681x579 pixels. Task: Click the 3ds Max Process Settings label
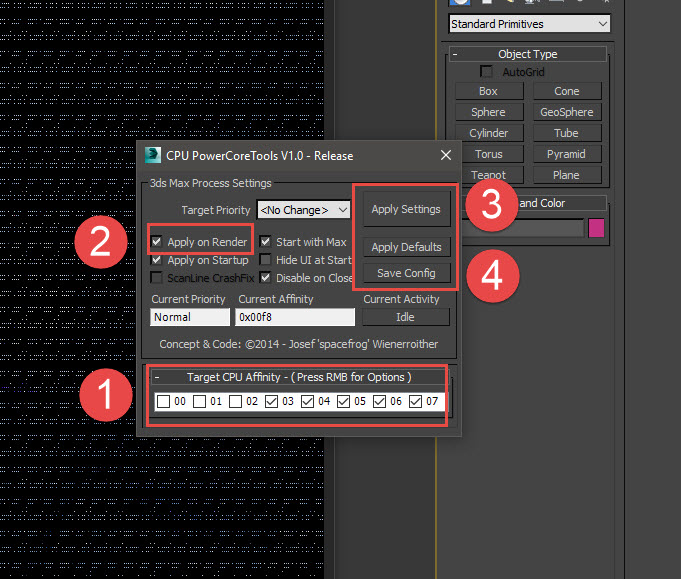(x=211, y=183)
